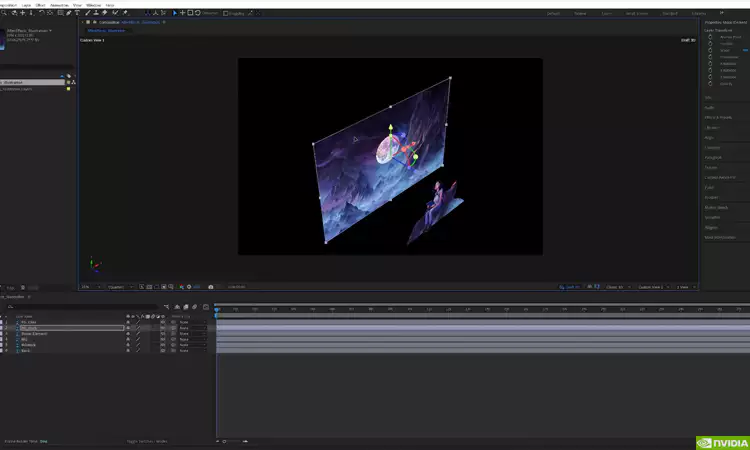750x450 pixels.
Task: Click the label color square of layer 1
Action: [1, 322]
